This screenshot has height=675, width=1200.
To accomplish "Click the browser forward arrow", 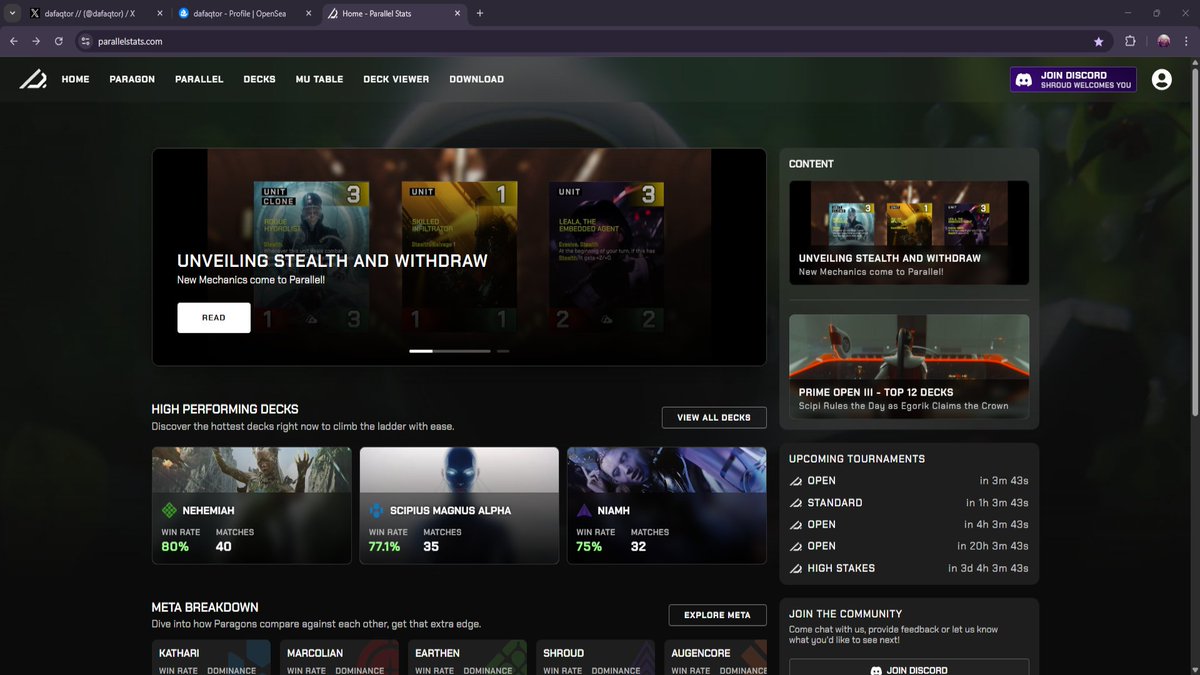I will tap(36, 41).
